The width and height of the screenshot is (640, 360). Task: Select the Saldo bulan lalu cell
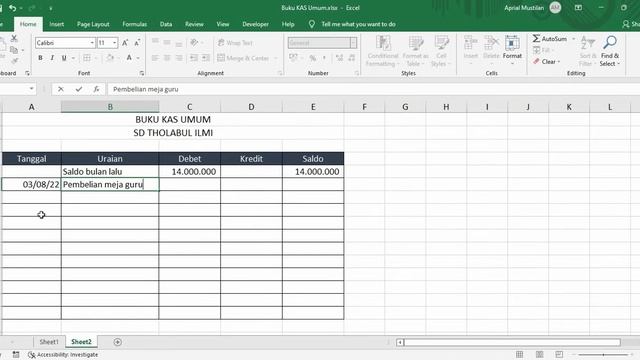tap(110, 171)
